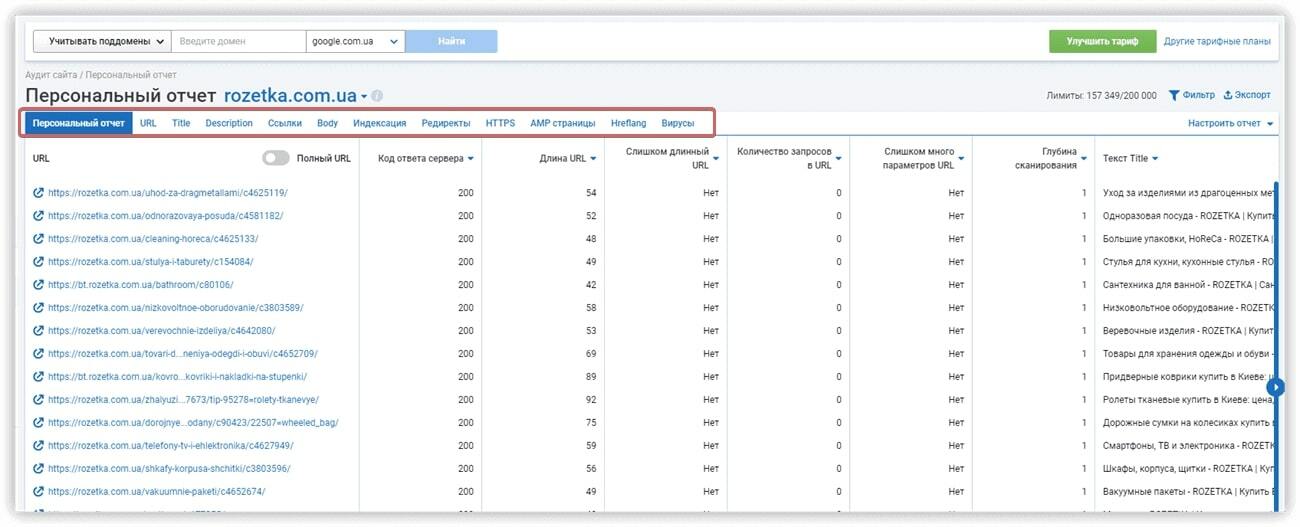The height and width of the screenshot is (527, 1300).
Task: Open the Настроить отчет dropdown
Action: (1232, 123)
